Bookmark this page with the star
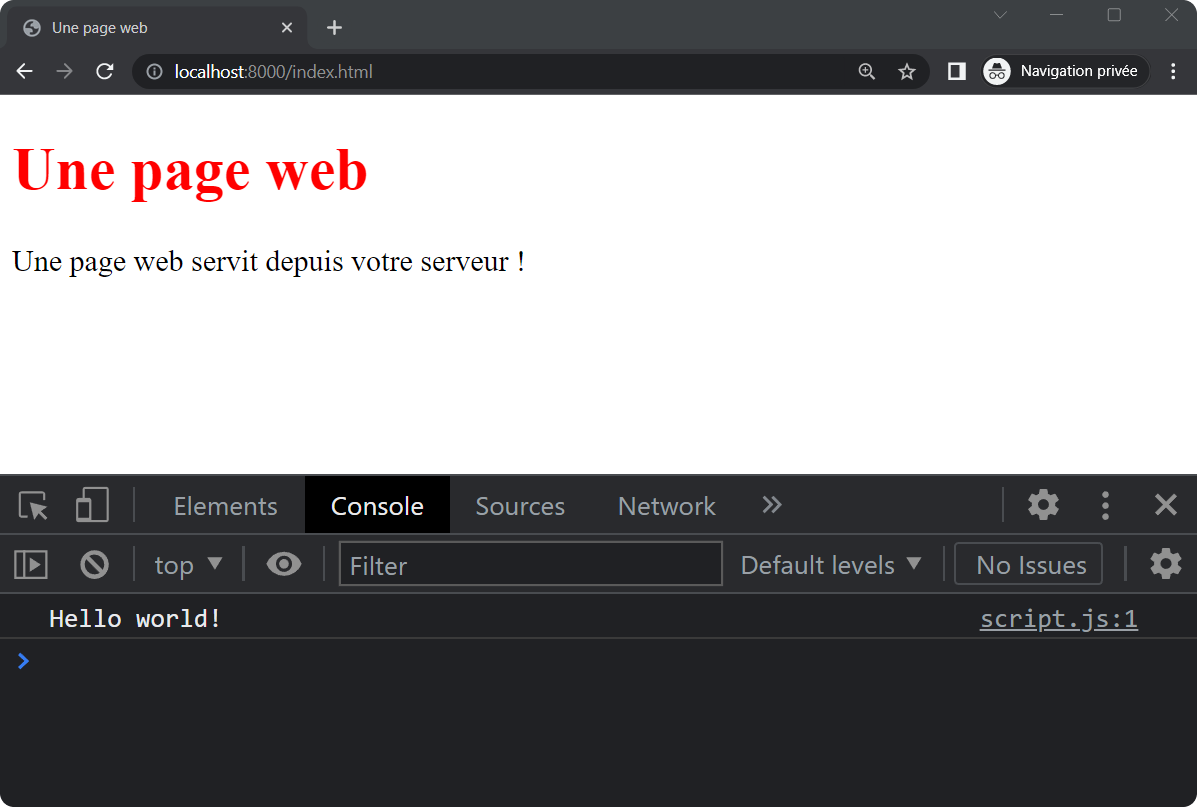Image resolution: width=1197 pixels, height=807 pixels. pos(906,72)
